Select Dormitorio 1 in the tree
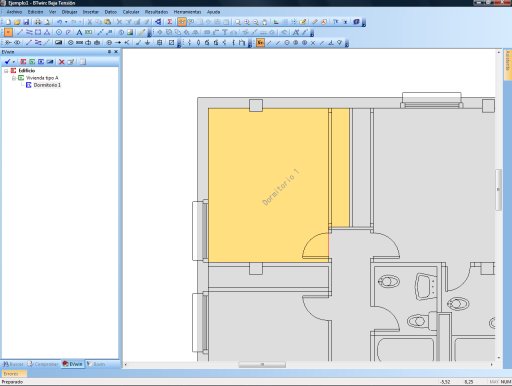The height and width of the screenshot is (386, 512). [47, 85]
